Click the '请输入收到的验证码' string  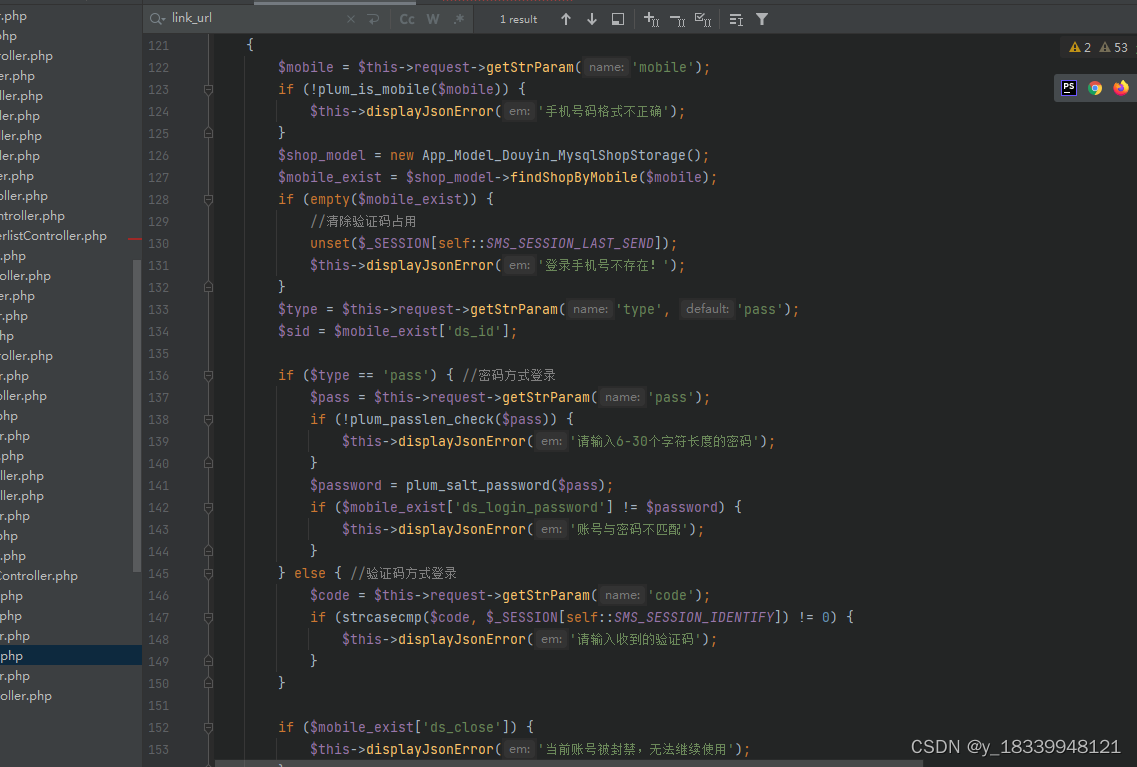pyautogui.click(x=637, y=639)
